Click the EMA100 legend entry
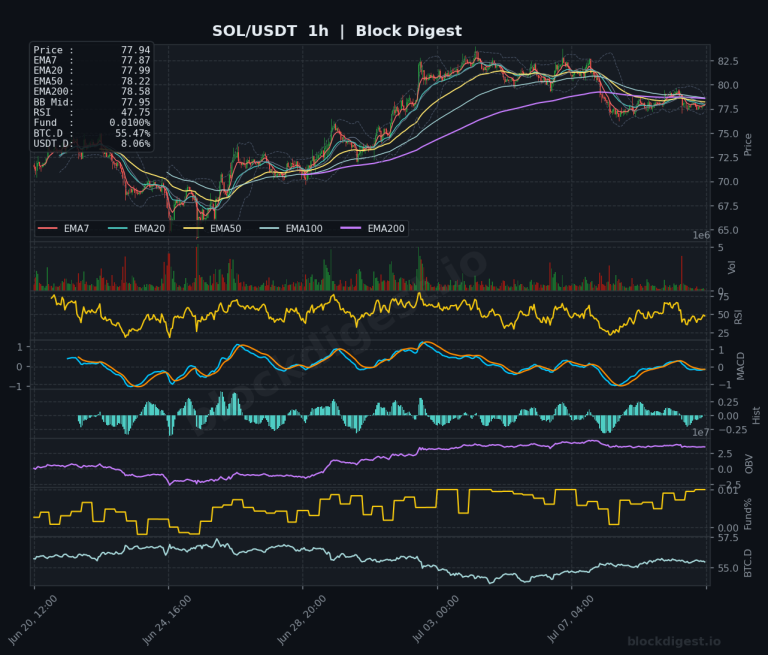 point(291,228)
